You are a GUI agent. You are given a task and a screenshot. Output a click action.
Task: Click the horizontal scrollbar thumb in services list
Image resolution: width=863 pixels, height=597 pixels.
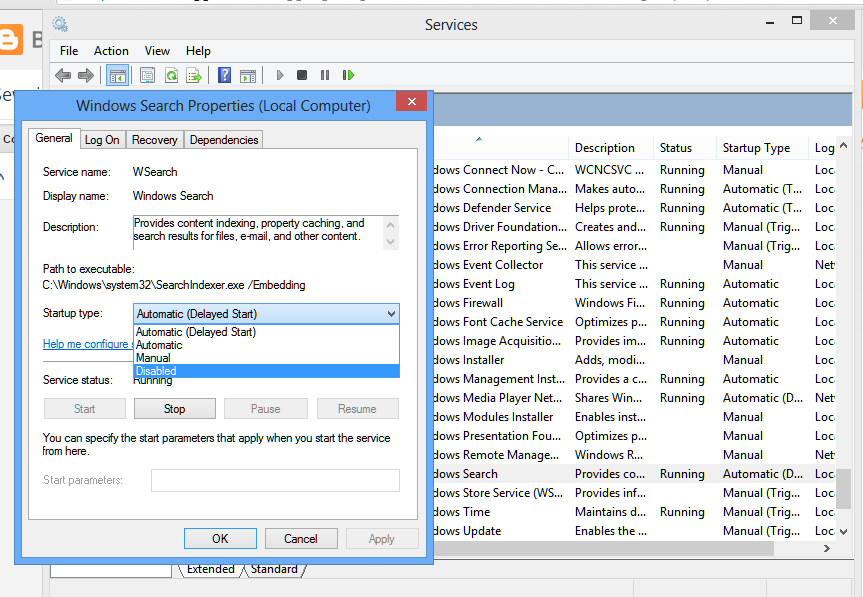603,549
